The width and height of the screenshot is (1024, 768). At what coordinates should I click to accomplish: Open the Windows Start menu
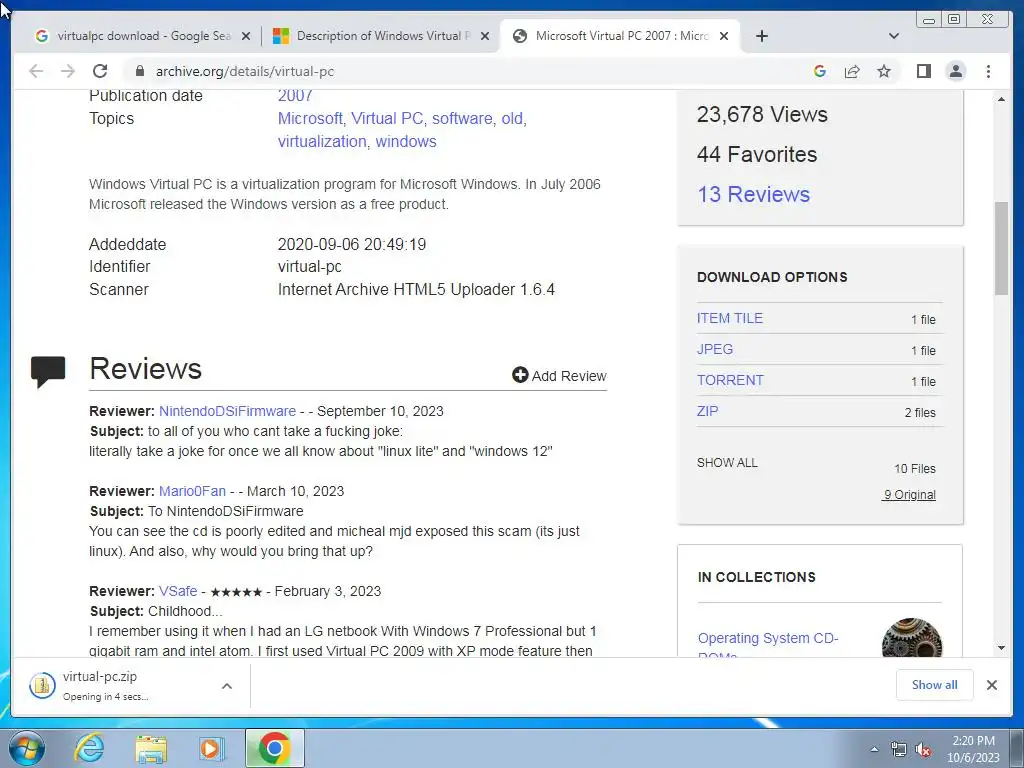tap(26, 748)
